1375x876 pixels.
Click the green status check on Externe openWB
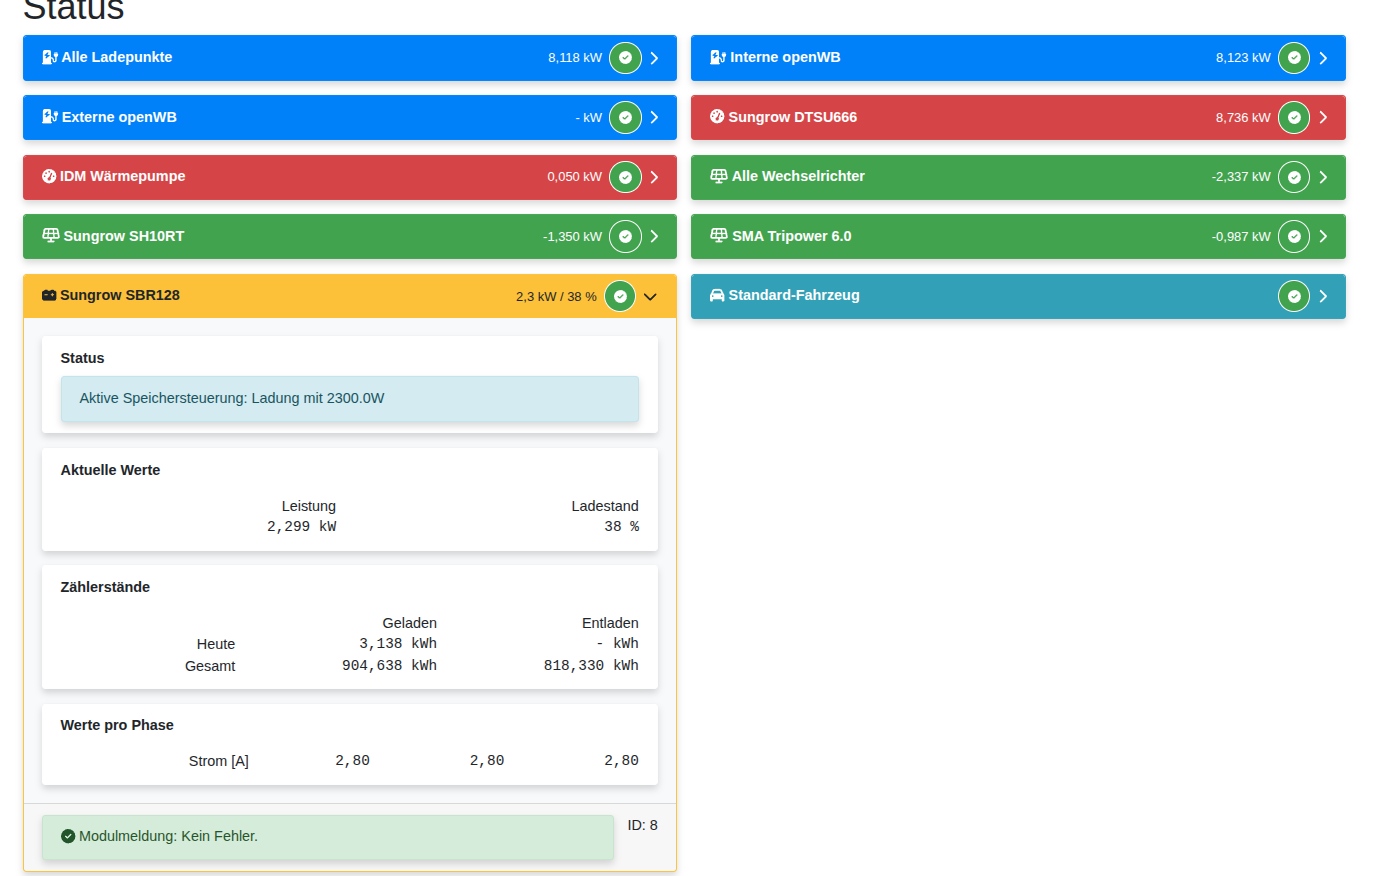tap(625, 117)
